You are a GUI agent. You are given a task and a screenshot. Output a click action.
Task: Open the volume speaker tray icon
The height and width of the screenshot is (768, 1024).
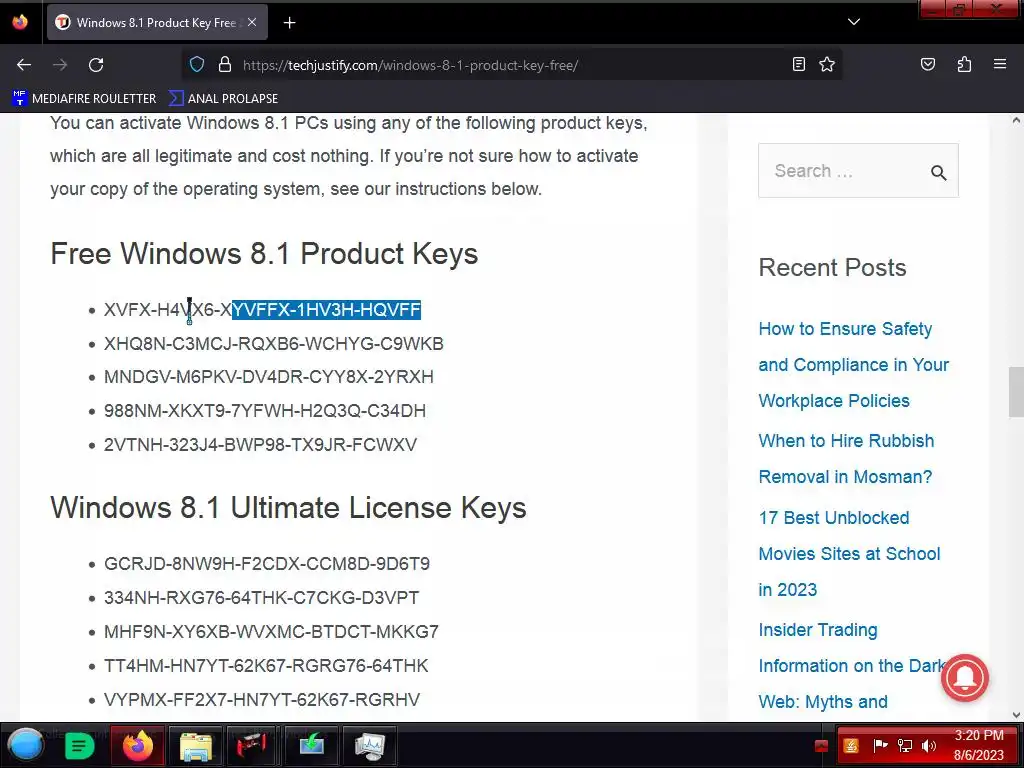click(x=928, y=746)
